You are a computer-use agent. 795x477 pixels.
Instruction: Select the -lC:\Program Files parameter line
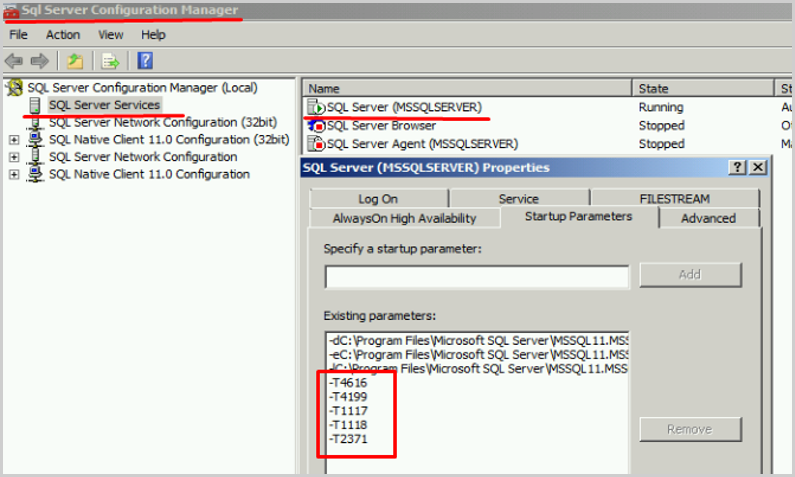click(478, 369)
